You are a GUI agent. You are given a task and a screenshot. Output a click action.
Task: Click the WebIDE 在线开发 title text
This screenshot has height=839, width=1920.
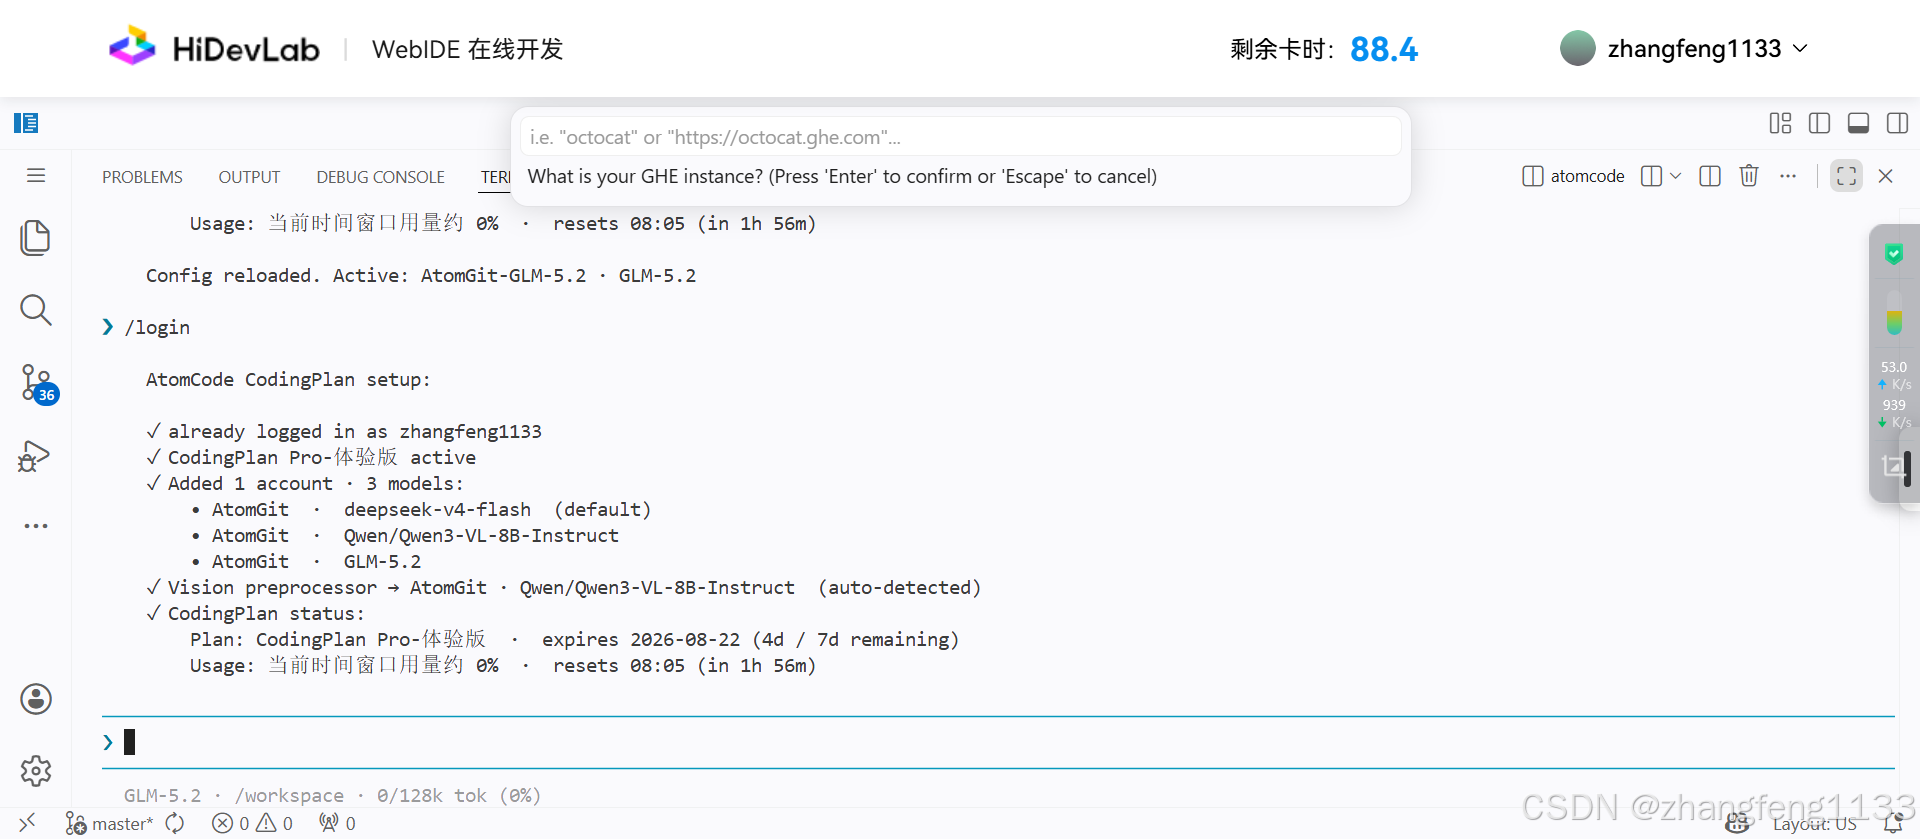tap(468, 49)
